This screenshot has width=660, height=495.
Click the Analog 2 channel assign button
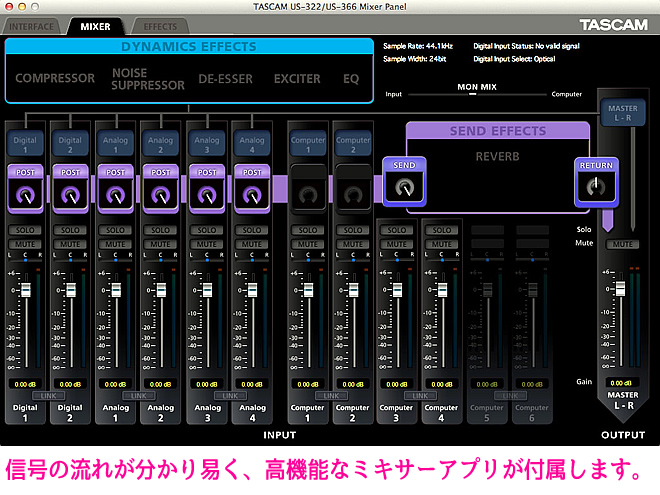160,144
